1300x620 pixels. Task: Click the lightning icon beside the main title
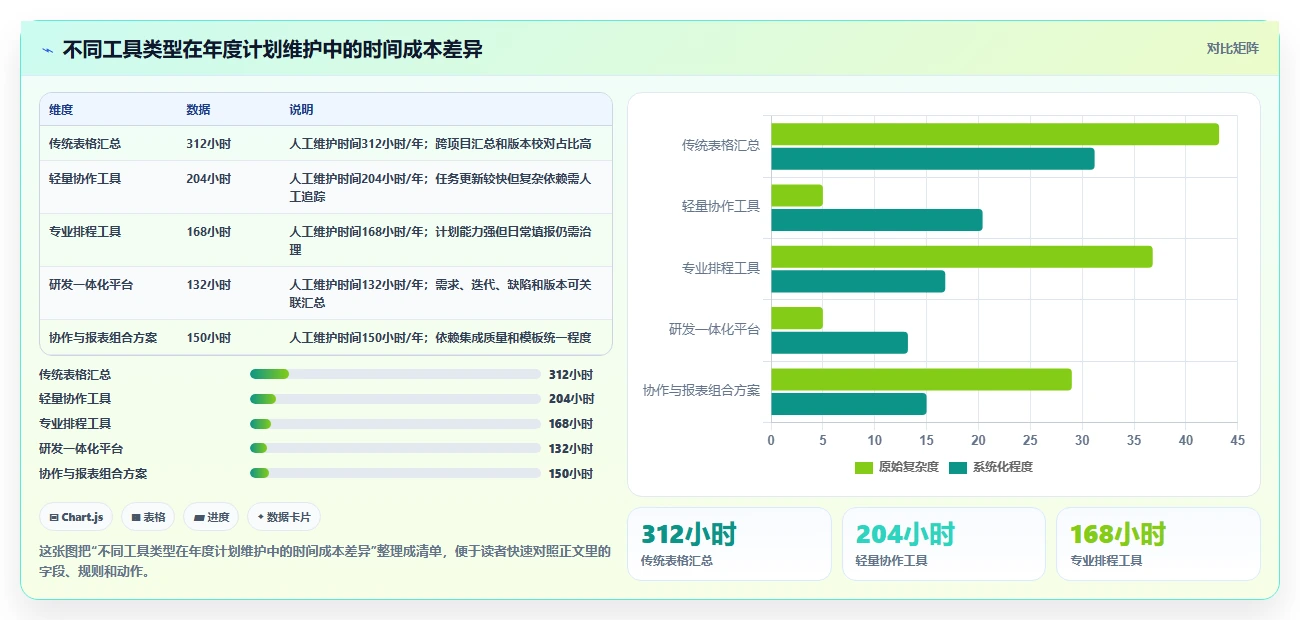tap(48, 49)
